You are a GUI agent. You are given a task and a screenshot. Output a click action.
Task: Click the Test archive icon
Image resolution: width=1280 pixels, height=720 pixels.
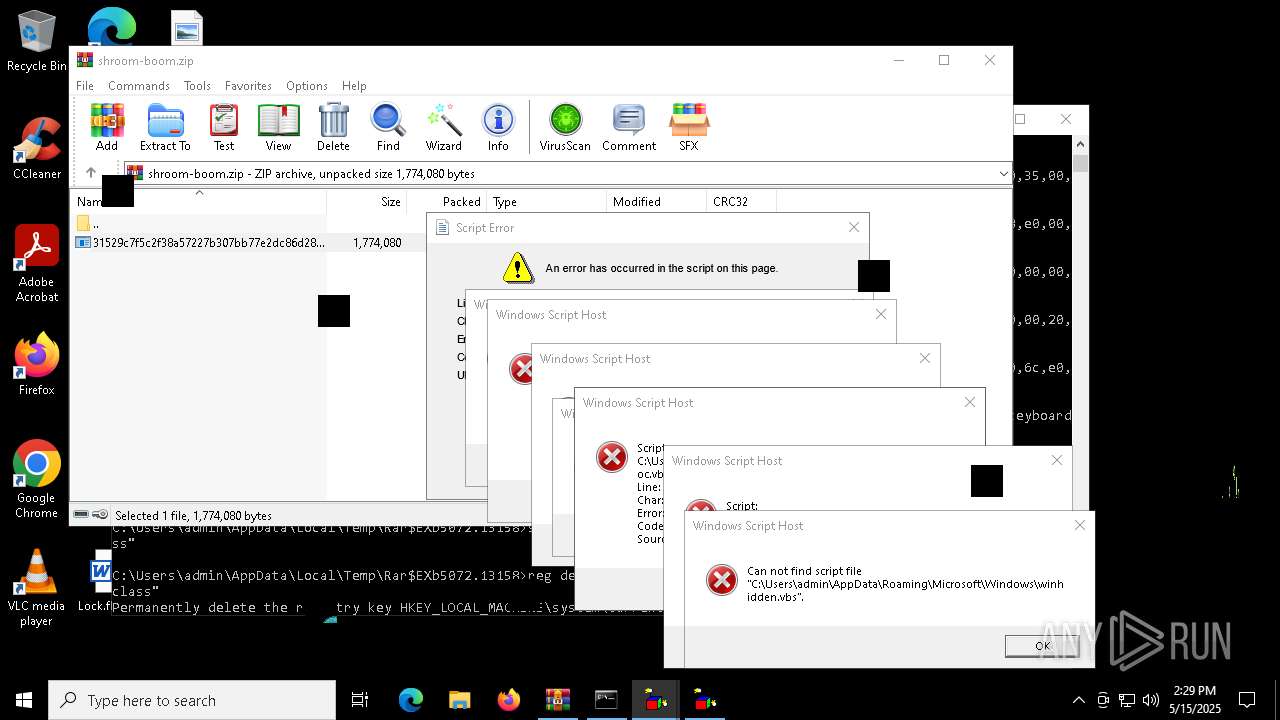(x=224, y=127)
